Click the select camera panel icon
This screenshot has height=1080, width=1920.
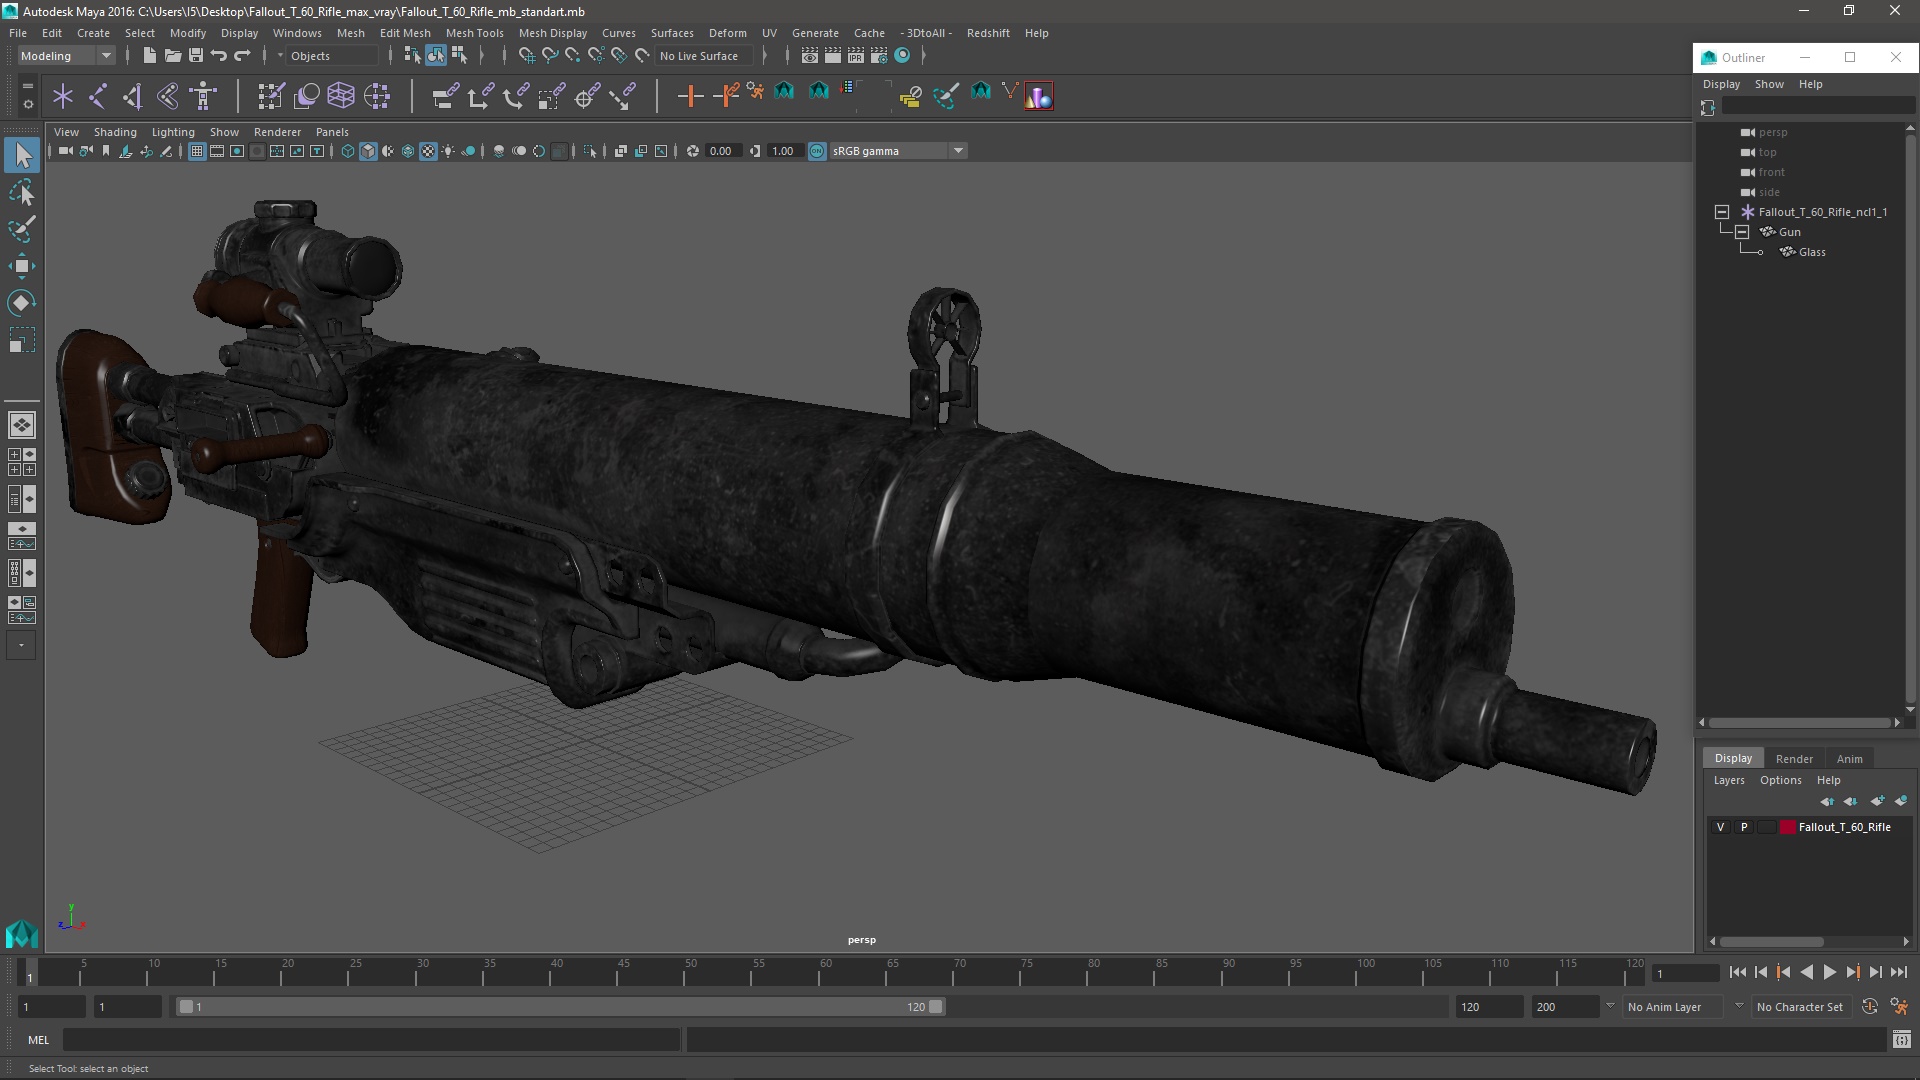[x=65, y=151]
